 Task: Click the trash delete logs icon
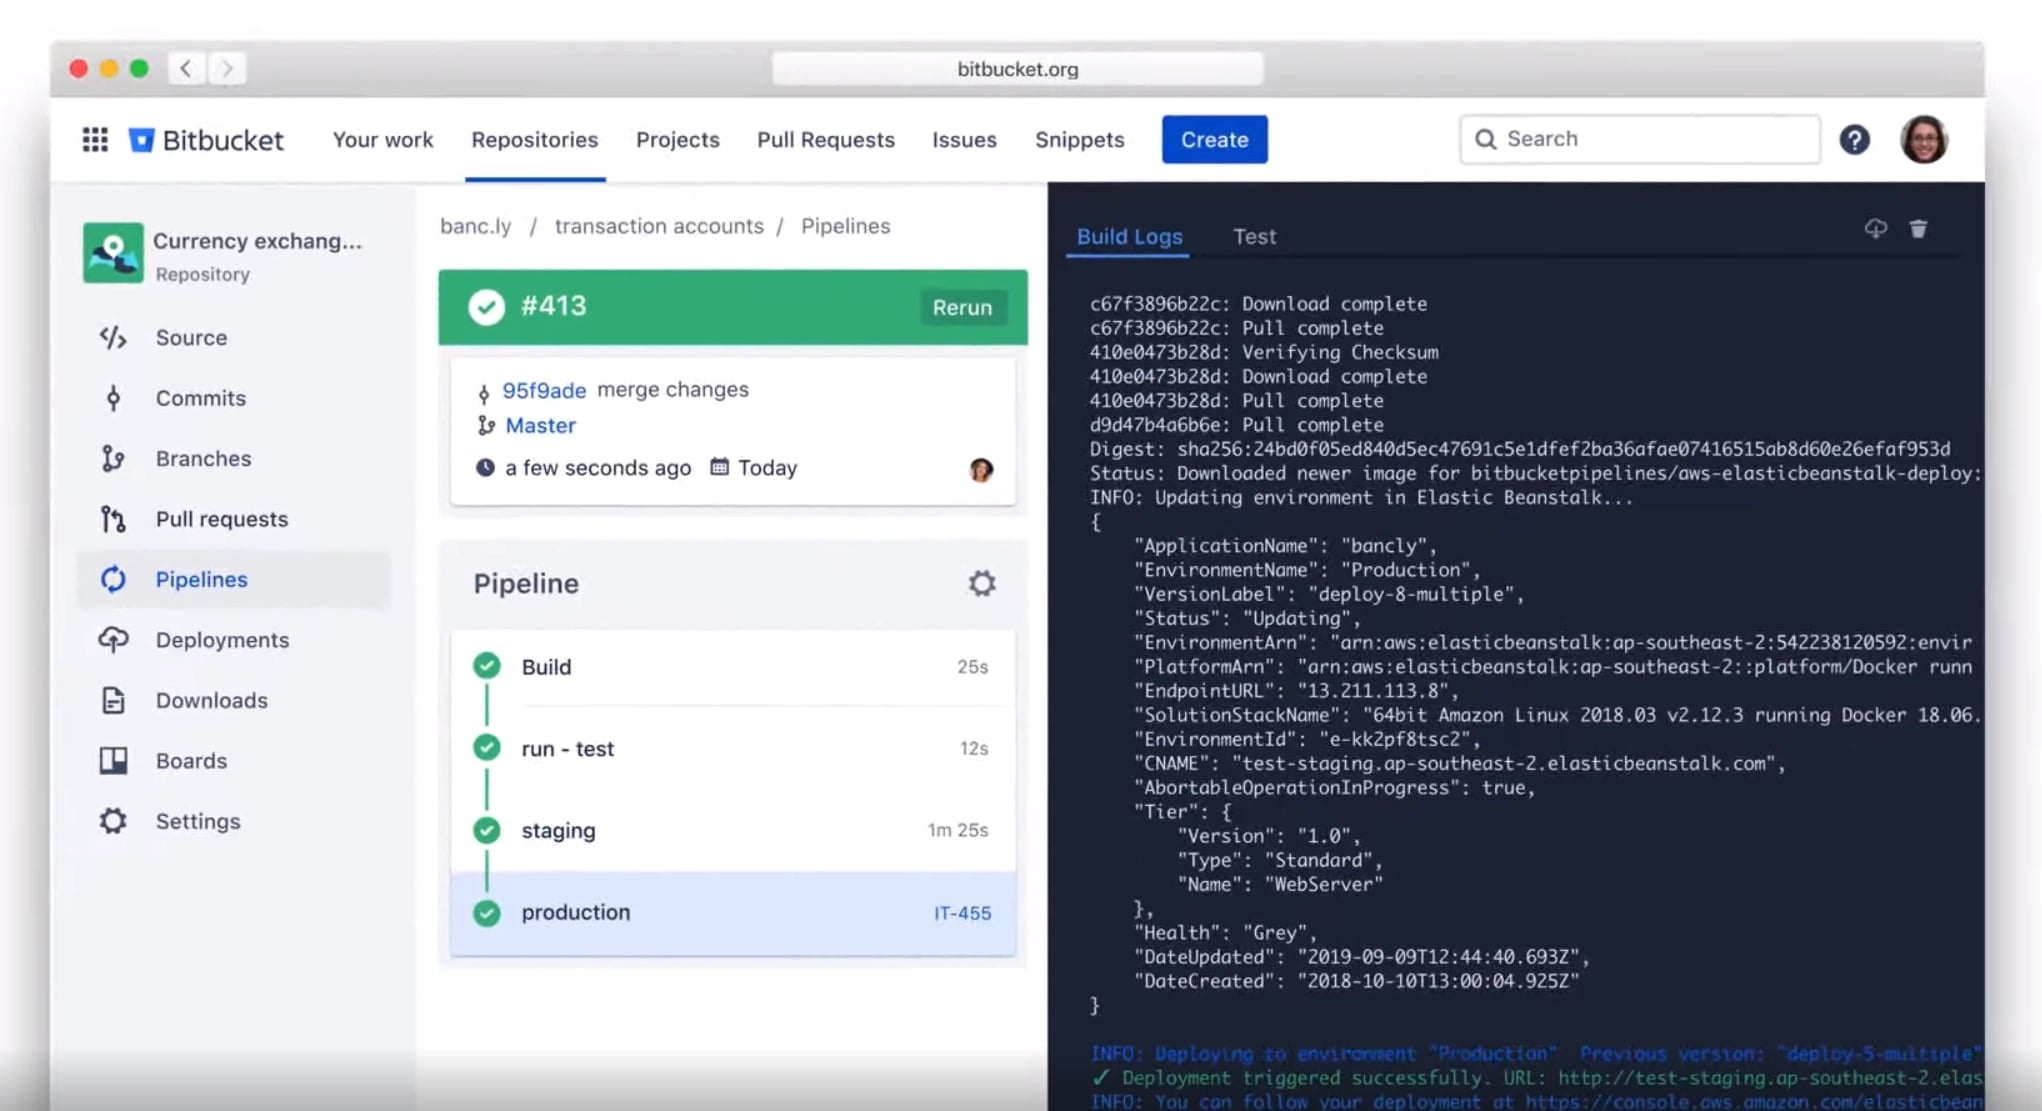(1918, 229)
